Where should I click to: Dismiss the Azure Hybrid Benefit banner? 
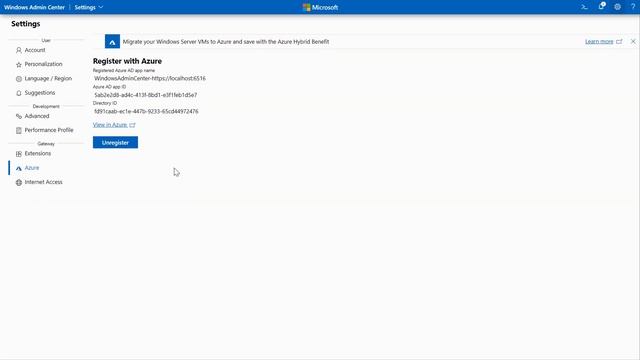pos(633,42)
